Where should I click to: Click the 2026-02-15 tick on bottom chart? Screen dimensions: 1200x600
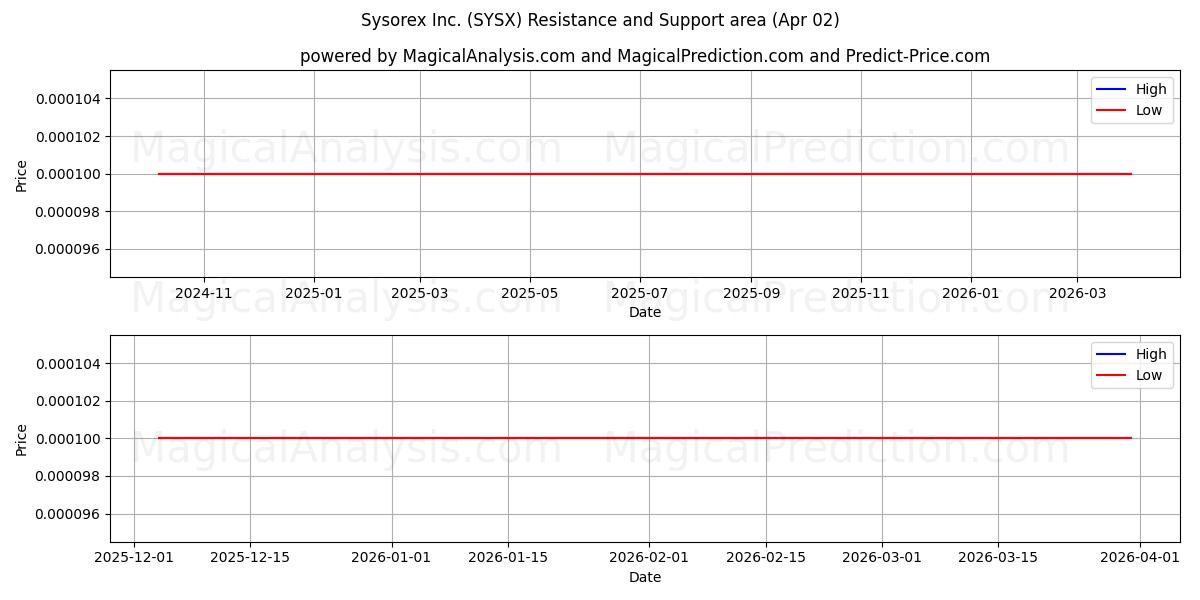(766, 559)
